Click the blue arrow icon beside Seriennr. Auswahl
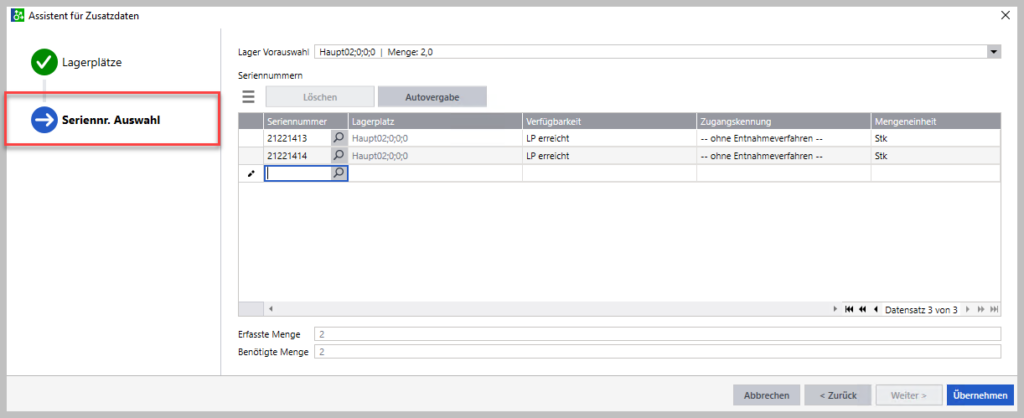 coord(44,120)
